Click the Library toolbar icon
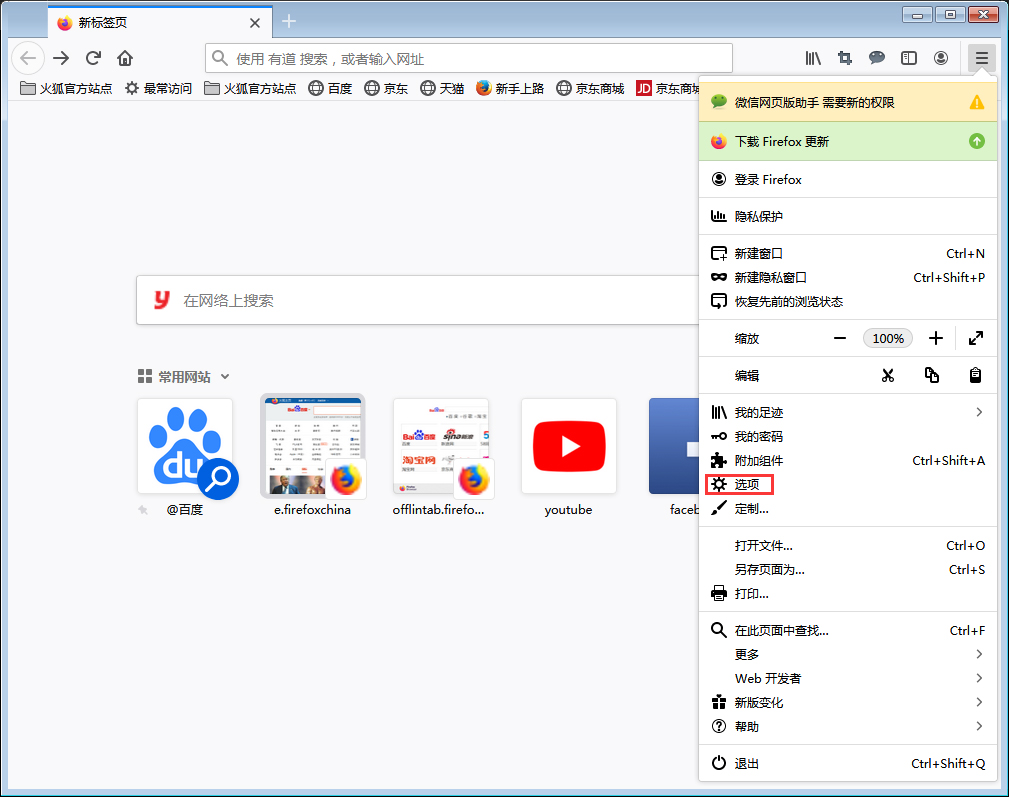 [813, 58]
